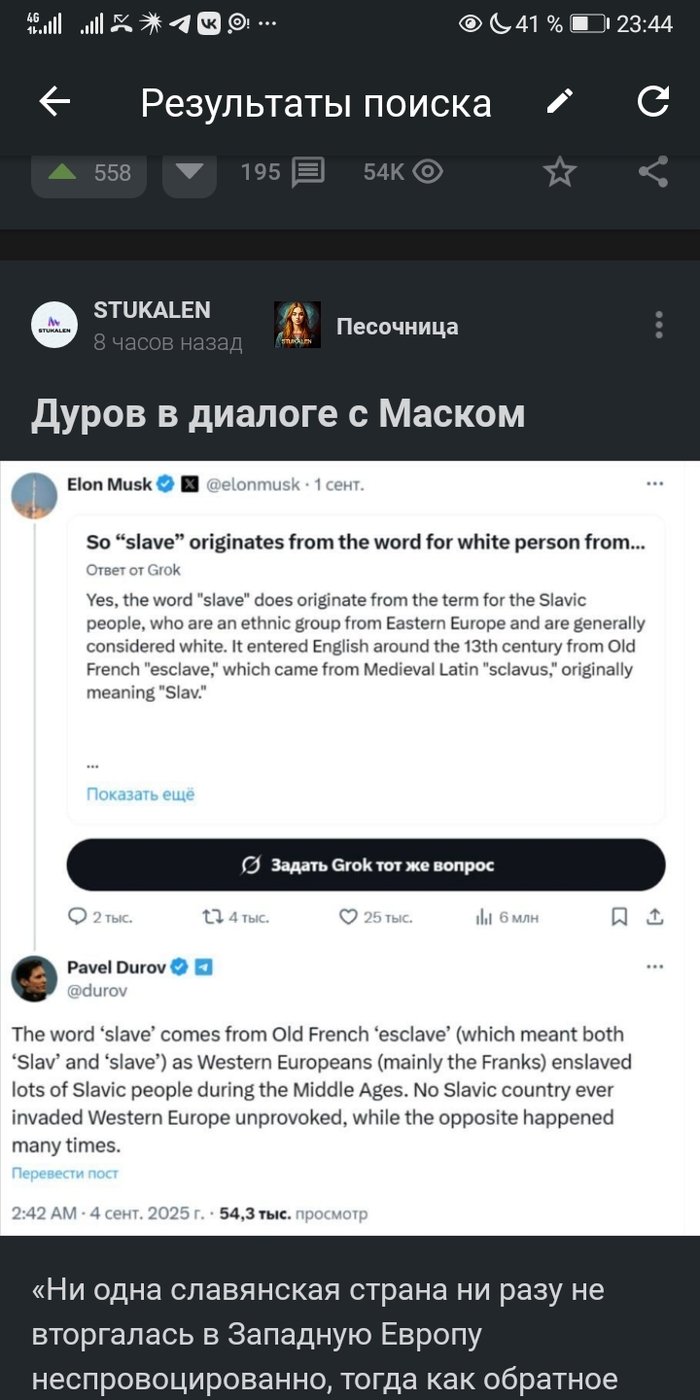700x1400 pixels.
Task: Open the post's three-dot options menu
Action: pos(658,325)
